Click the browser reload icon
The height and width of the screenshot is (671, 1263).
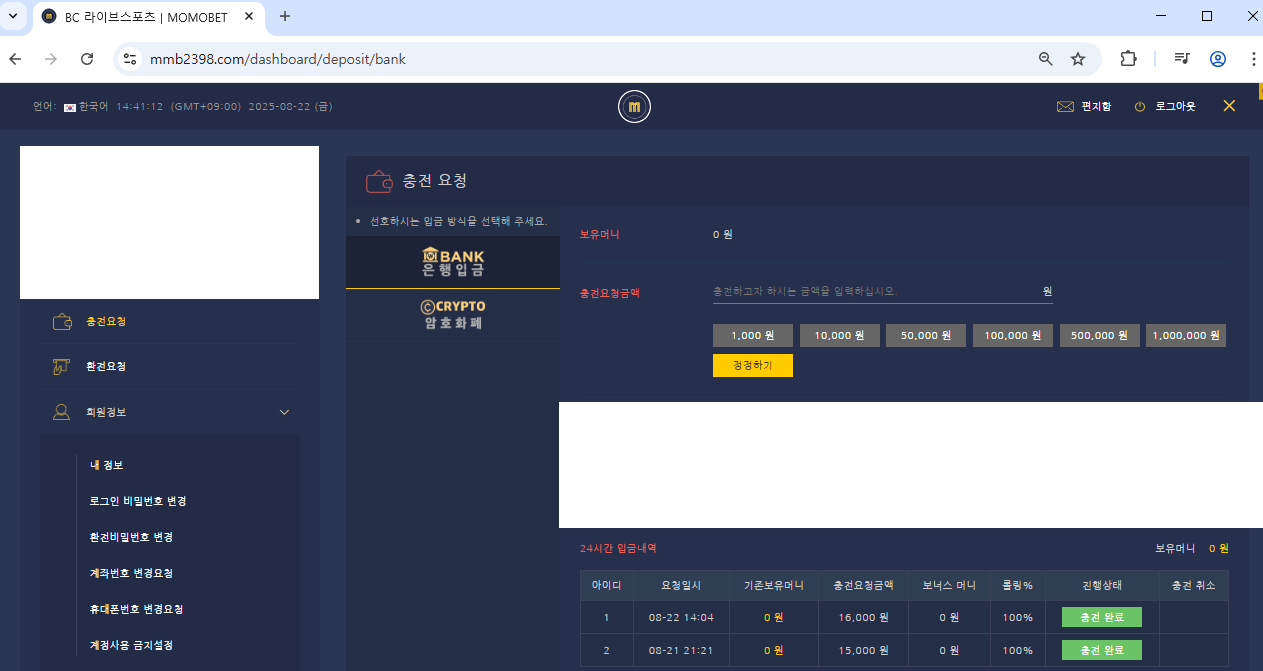pyautogui.click(x=87, y=59)
